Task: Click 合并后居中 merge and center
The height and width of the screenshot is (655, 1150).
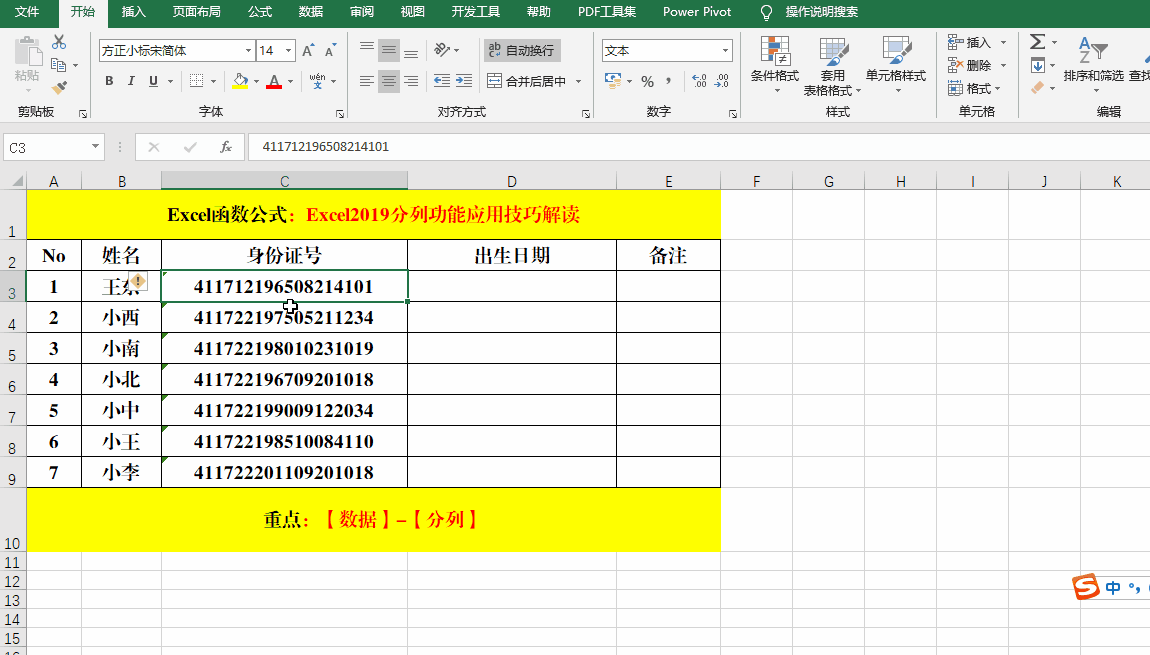Action: [x=527, y=81]
